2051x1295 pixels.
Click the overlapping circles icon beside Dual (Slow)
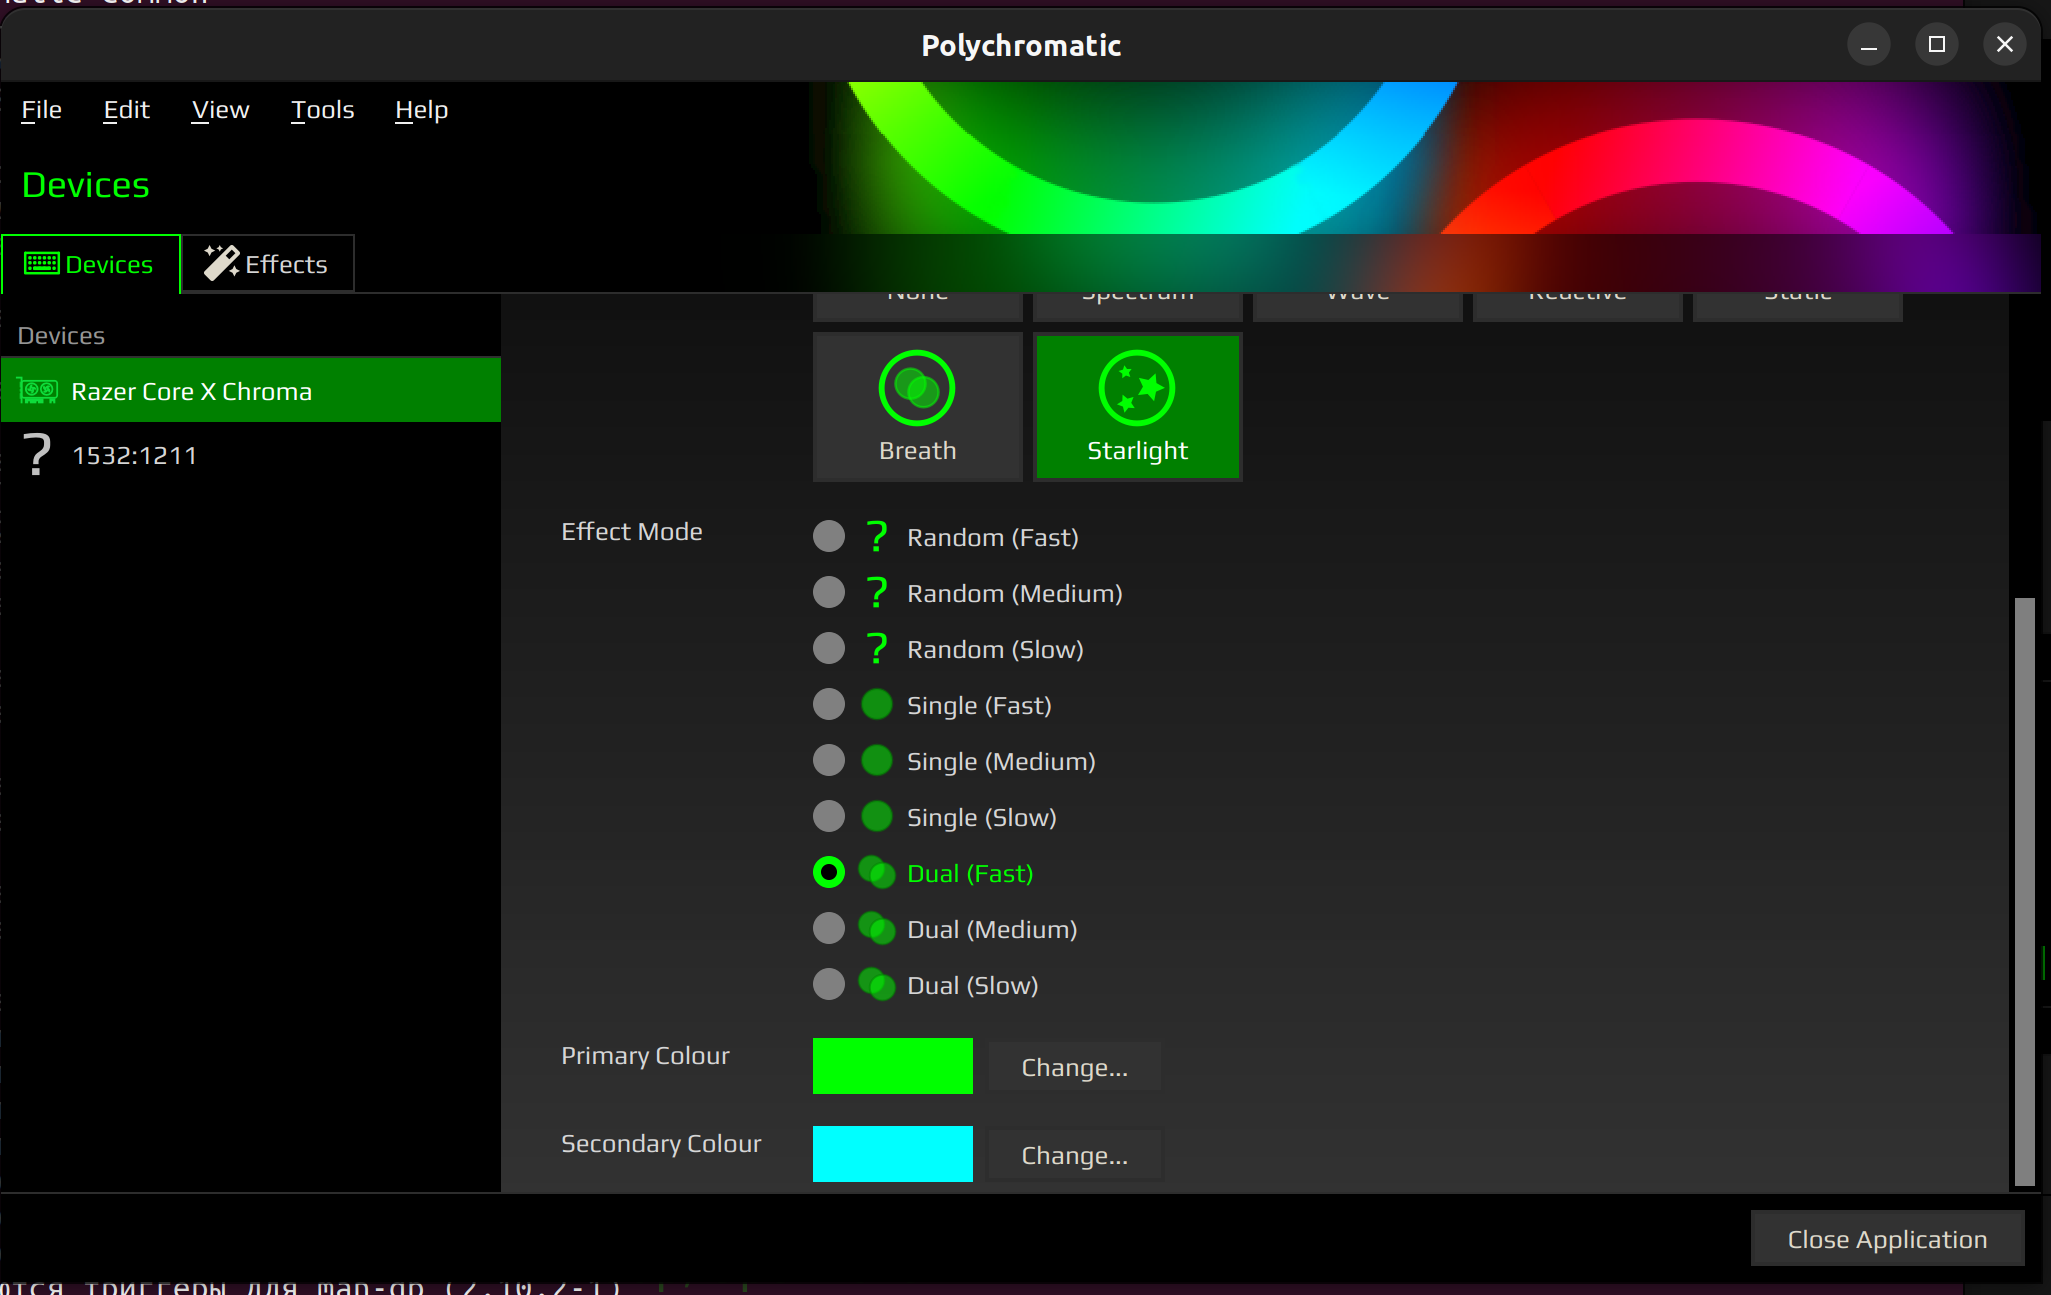(877, 985)
